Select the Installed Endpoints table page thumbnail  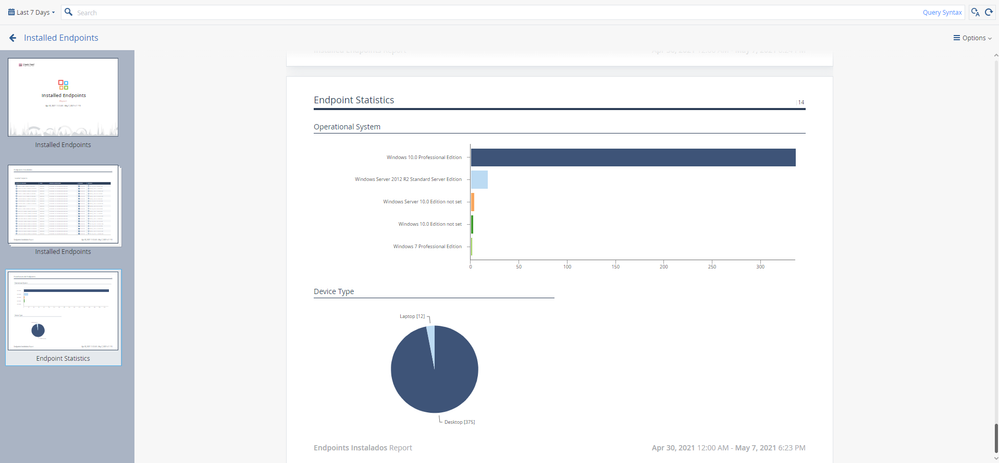point(63,206)
